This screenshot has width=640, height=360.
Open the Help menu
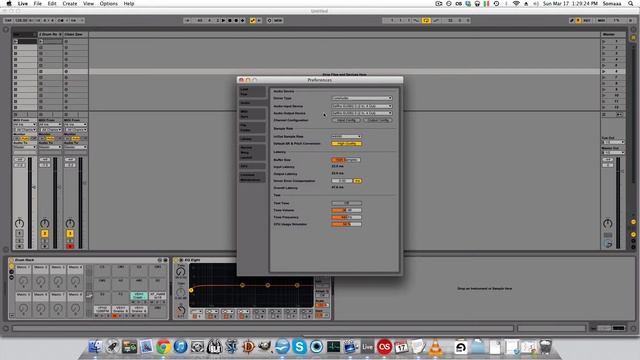[x=129, y=4]
